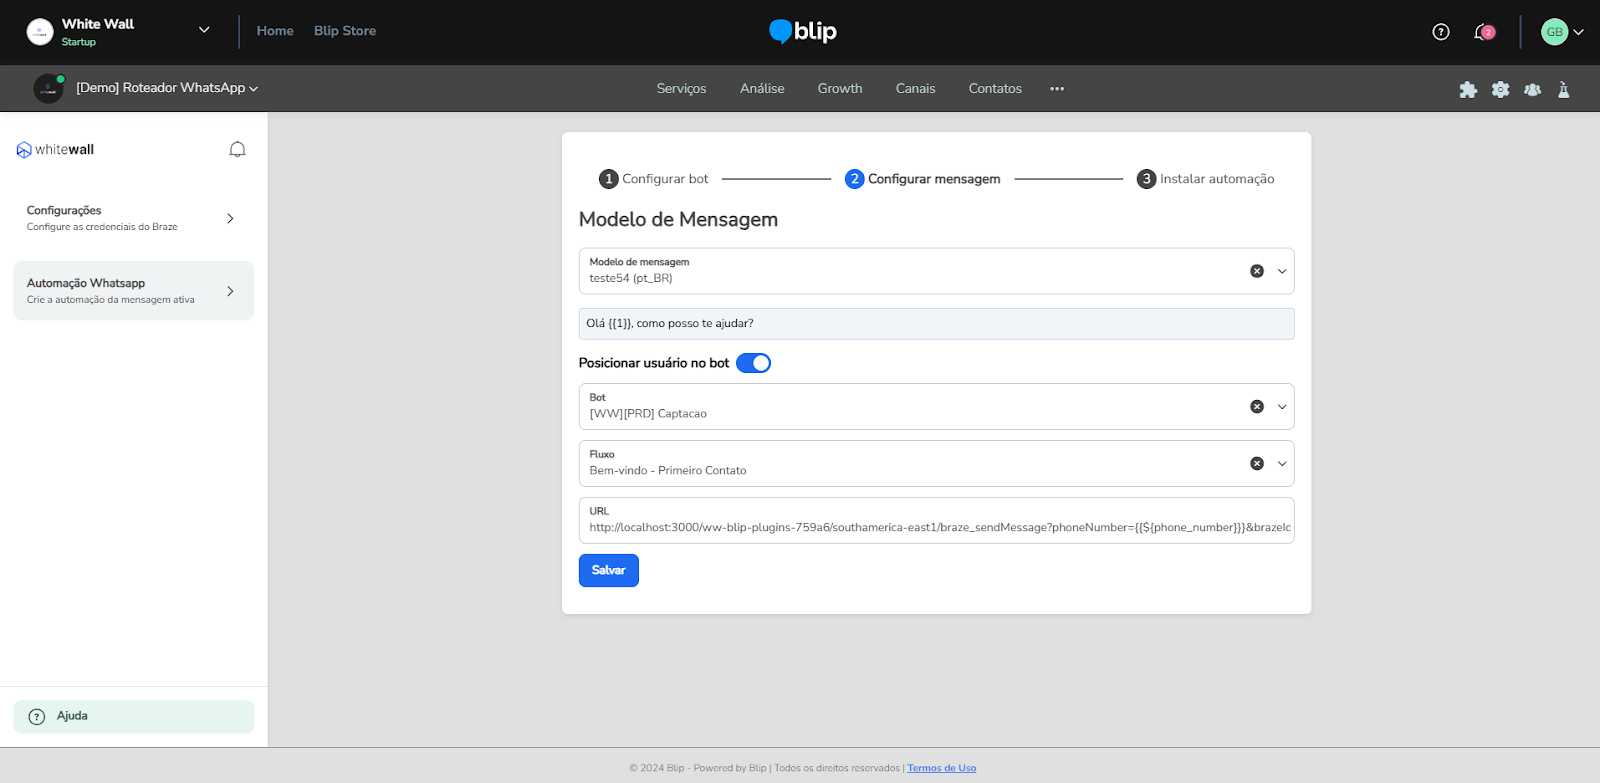Image resolution: width=1600 pixels, height=783 pixels.
Task: Go to step 1 Configurar bot
Action: tap(653, 179)
